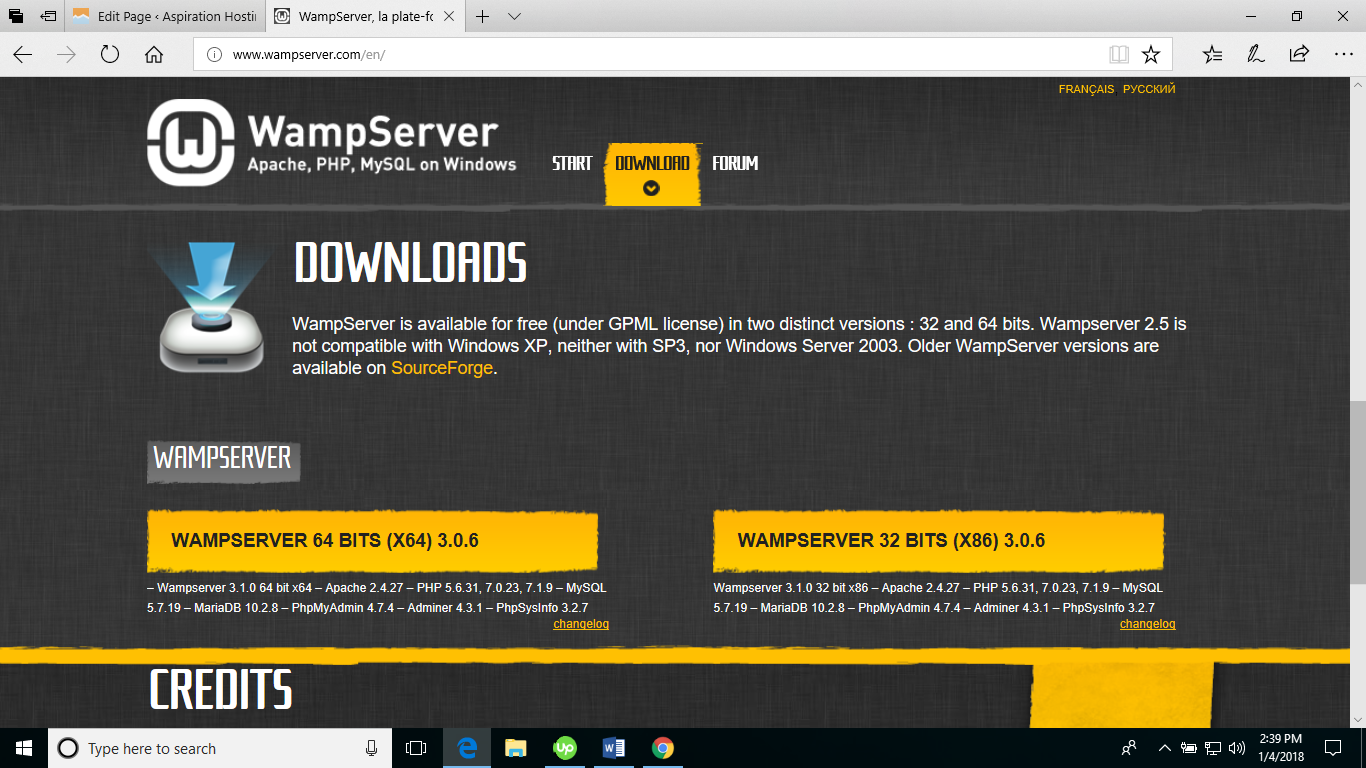1366x768 pixels.
Task: Switch site language to FRANÇAIS
Action: click(x=1086, y=89)
